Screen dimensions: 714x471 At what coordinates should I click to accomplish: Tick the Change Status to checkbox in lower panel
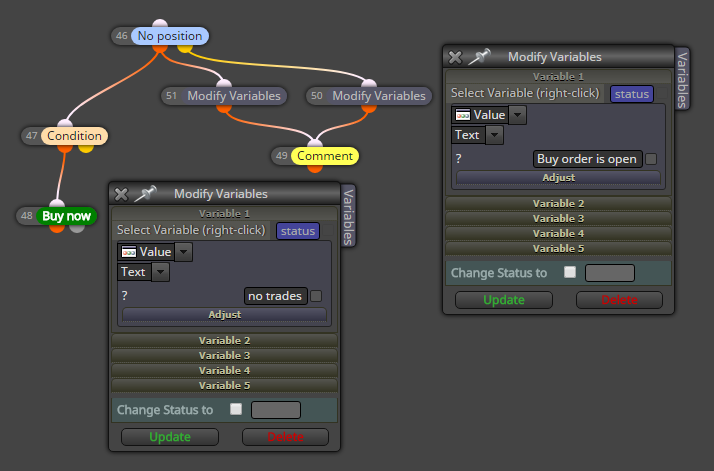click(236, 409)
